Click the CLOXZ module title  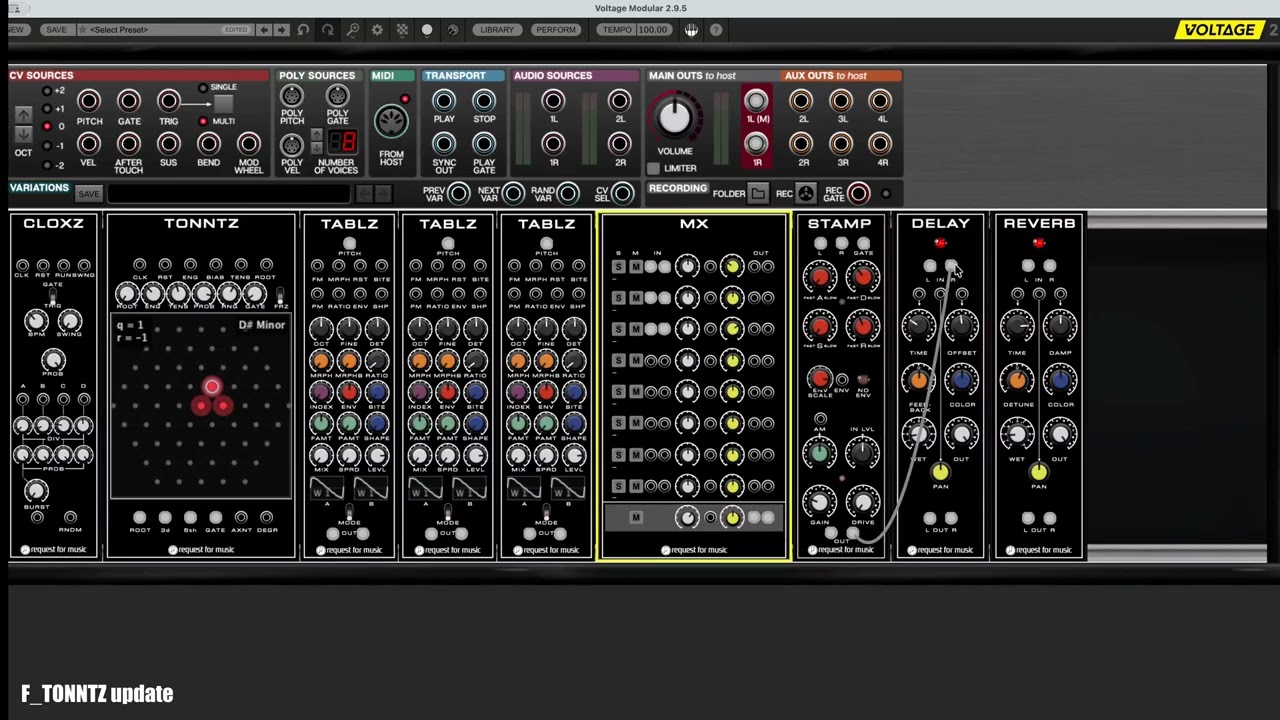coord(53,223)
